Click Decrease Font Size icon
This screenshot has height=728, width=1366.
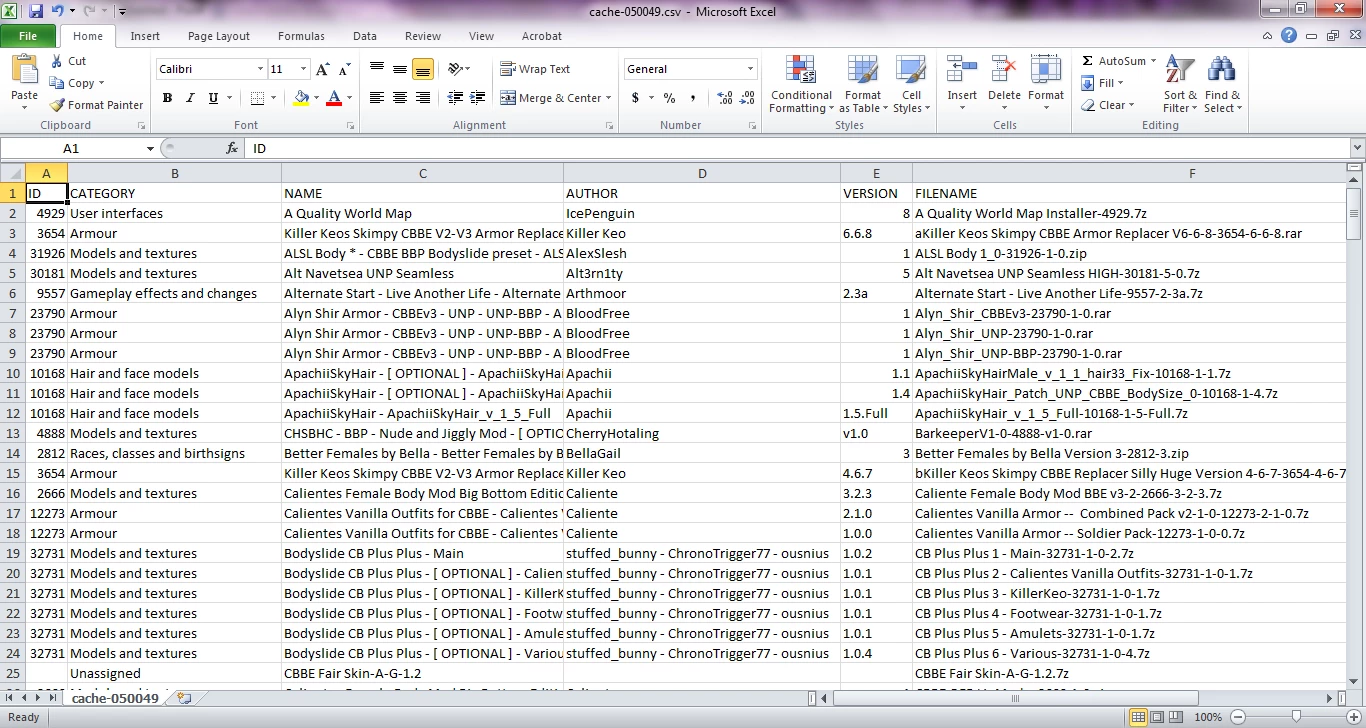coord(345,69)
